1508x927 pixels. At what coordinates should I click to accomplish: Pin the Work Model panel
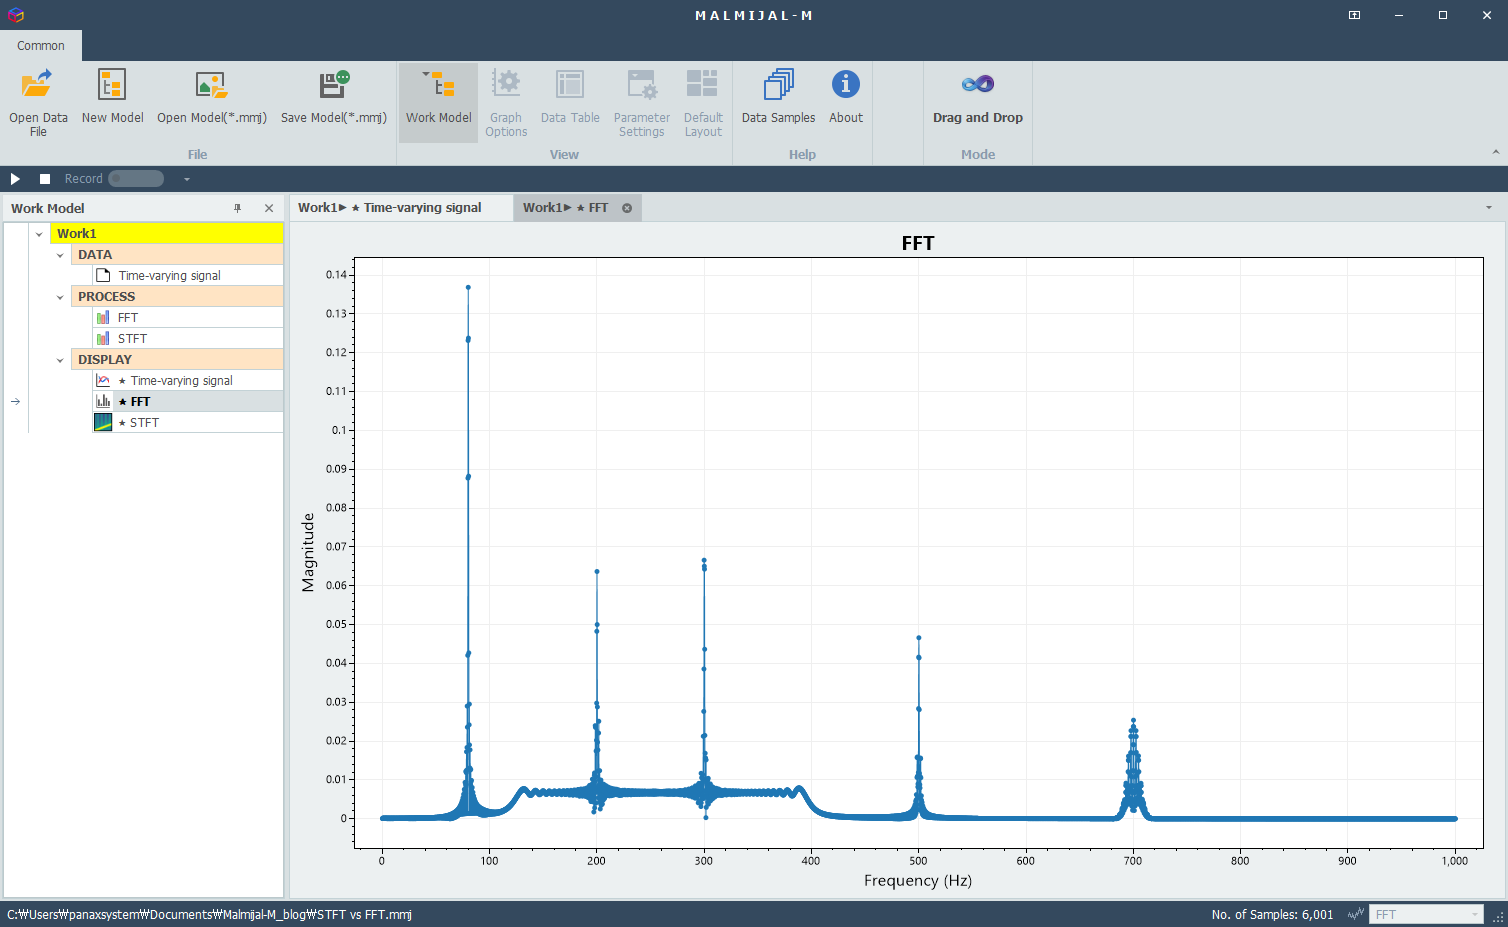pyautogui.click(x=238, y=208)
